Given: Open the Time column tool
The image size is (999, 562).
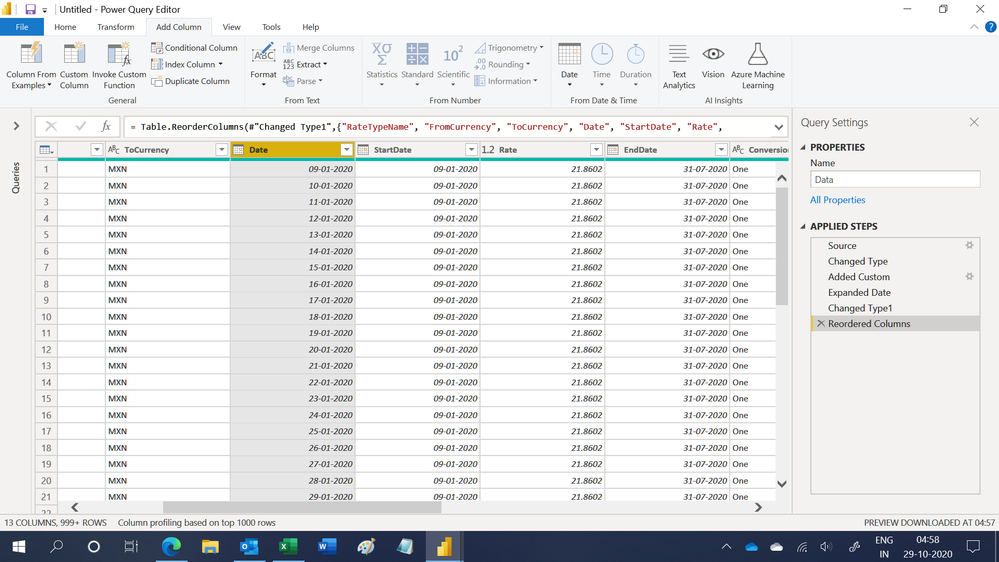Looking at the screenshot, I should (x=601, y=64).
